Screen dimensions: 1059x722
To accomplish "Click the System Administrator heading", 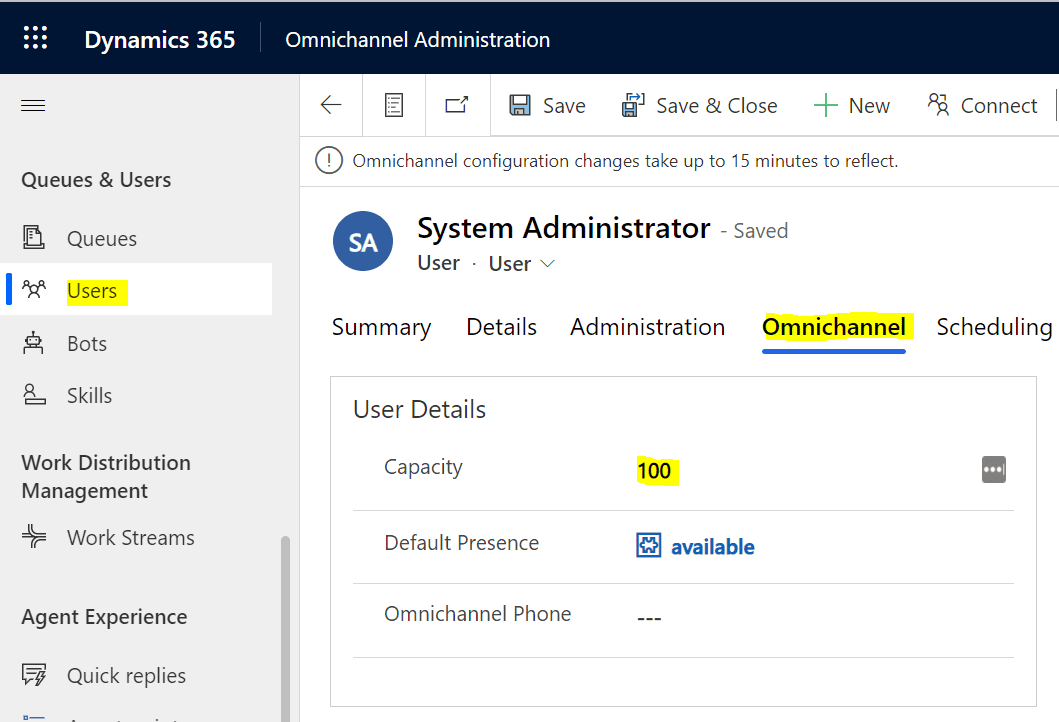I will 564,228.
